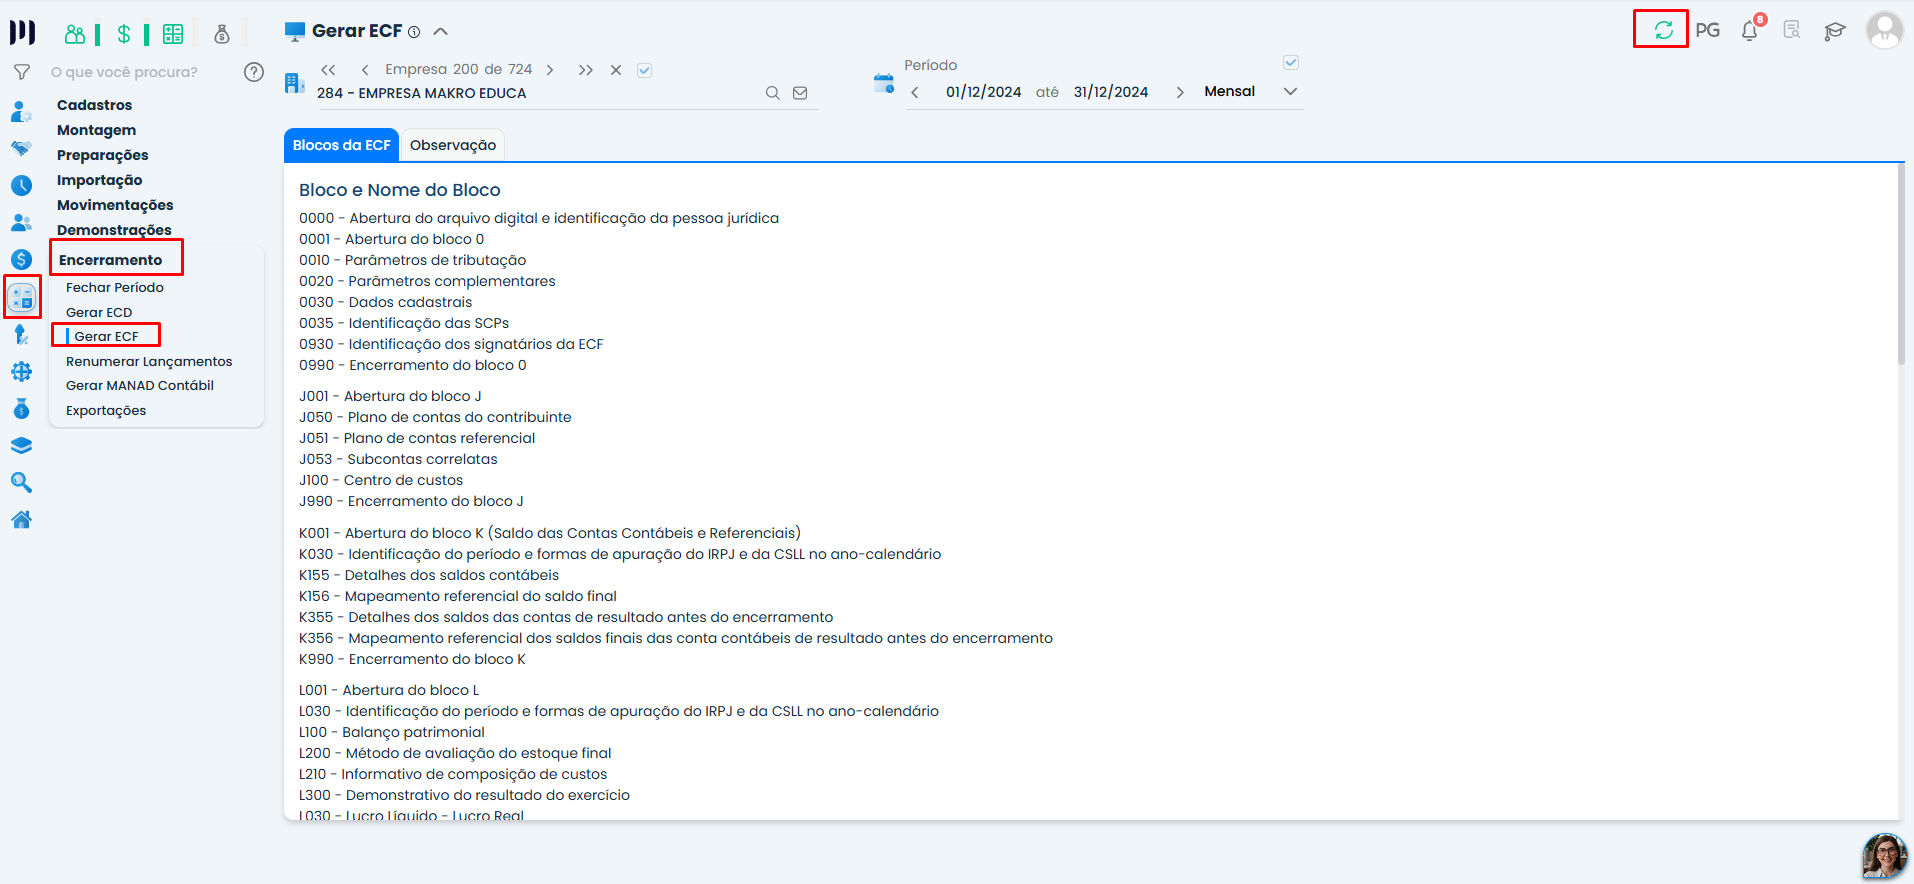Viewport: 1914px width, 884px height.
Task: Open Renumerar Lançamentos menu item
Action: tap(149, 361)
